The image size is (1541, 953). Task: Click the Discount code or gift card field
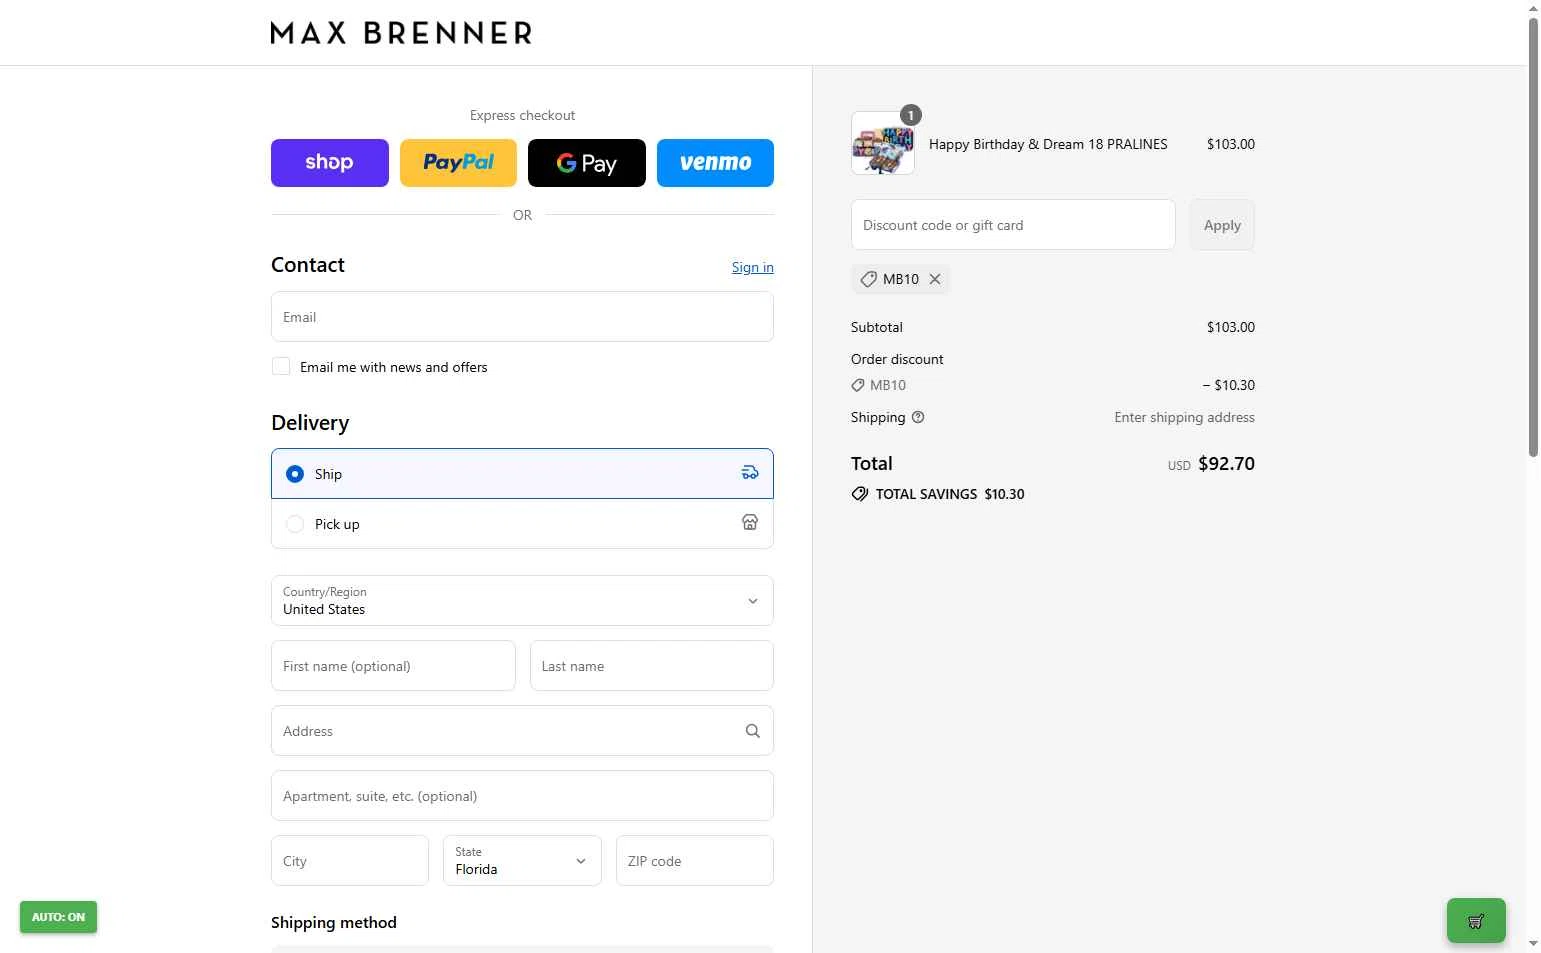(1013, 225)
